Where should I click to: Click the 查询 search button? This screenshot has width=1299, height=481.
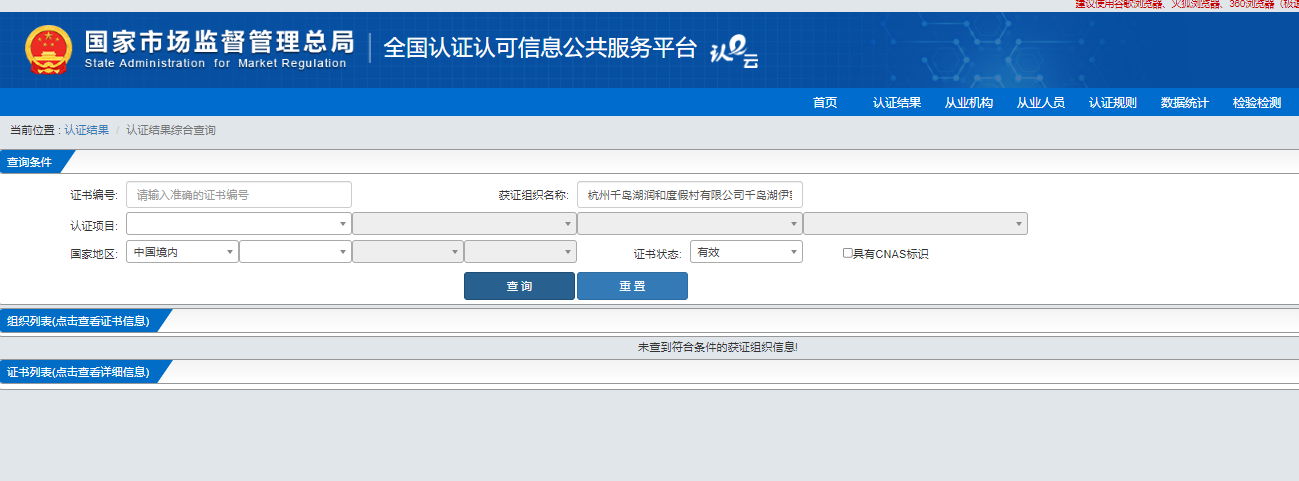[519, 286]
